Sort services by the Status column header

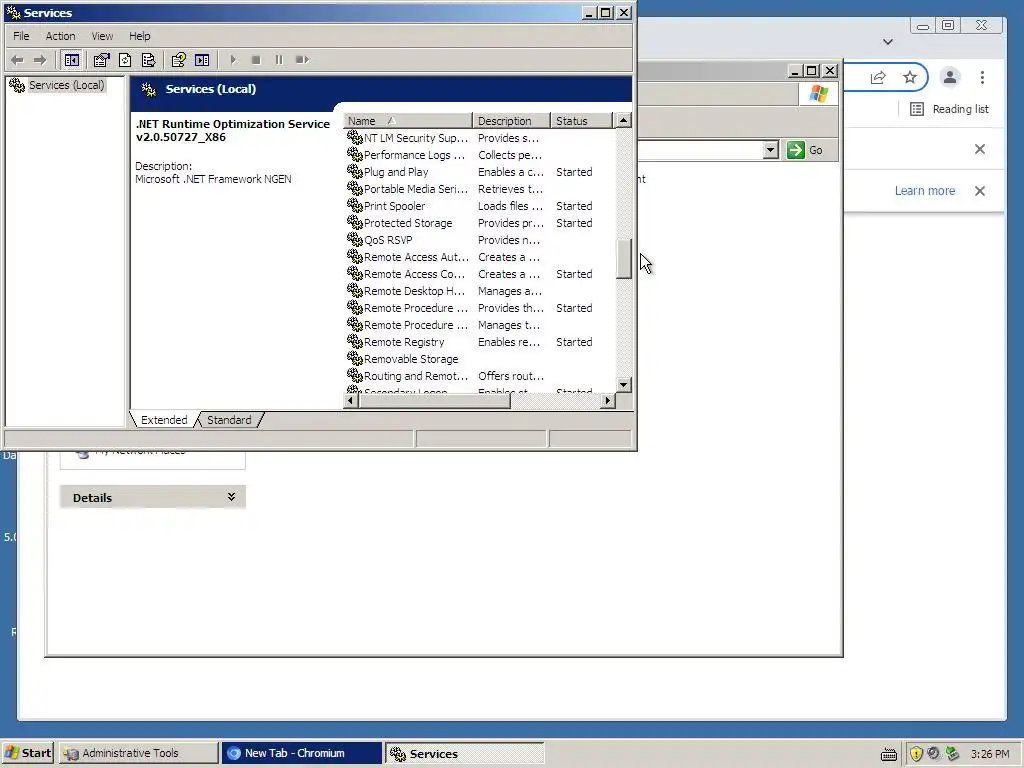pyautogui.click(x=581, y=121)
